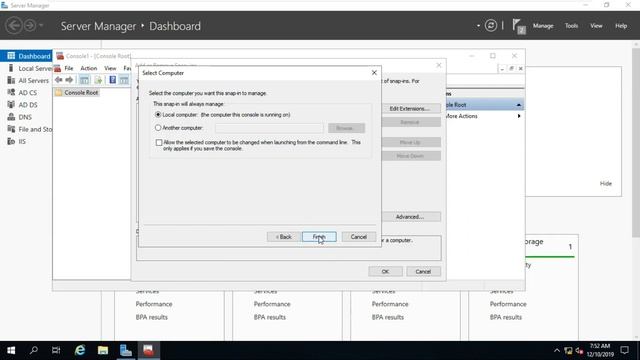Click the export list toolbar icon
This screenshot has height=360, width=640.
[98, 80]
